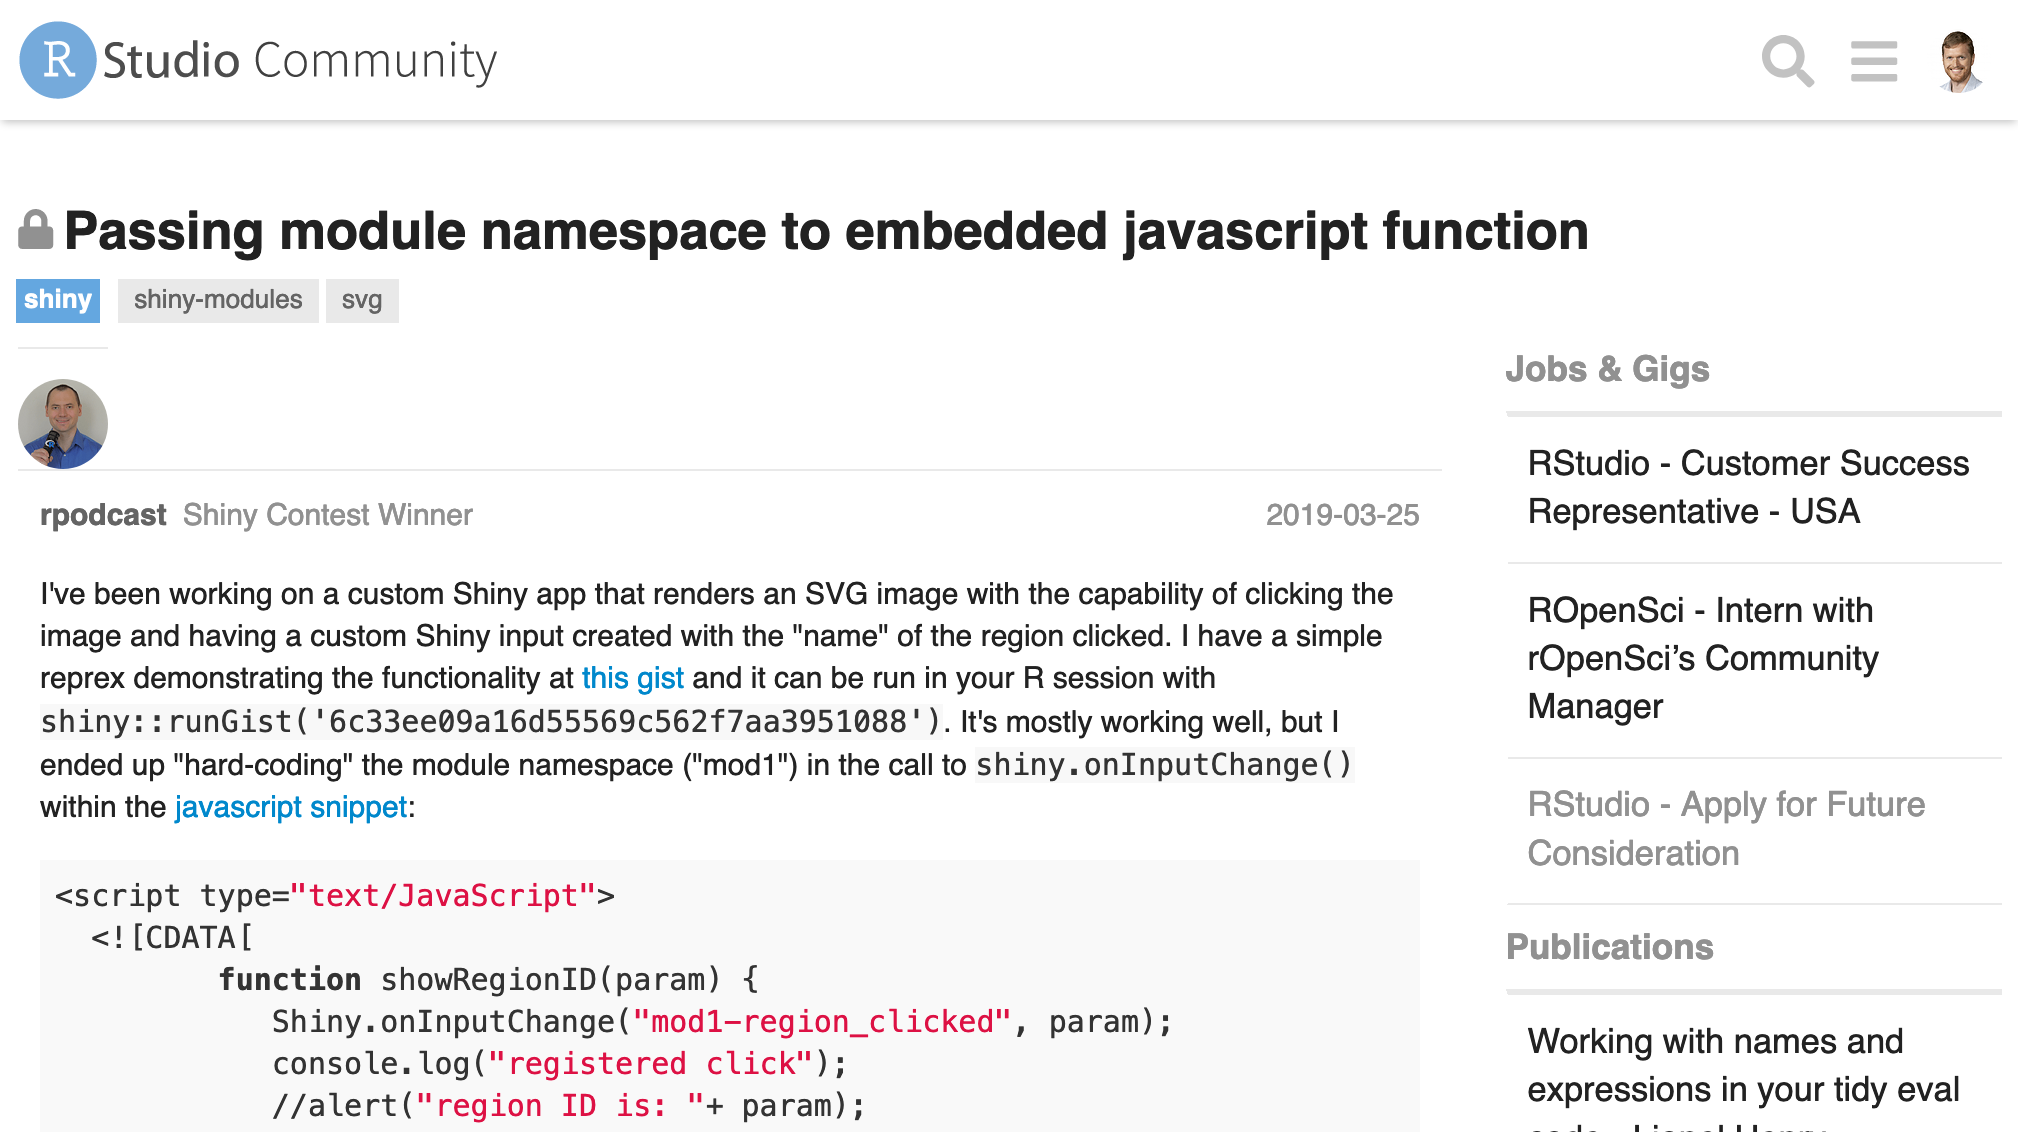Viewport: 2018px width, 1132px height.
Task: Open RStudio Customer Success Representative job
Action: 1748,487
